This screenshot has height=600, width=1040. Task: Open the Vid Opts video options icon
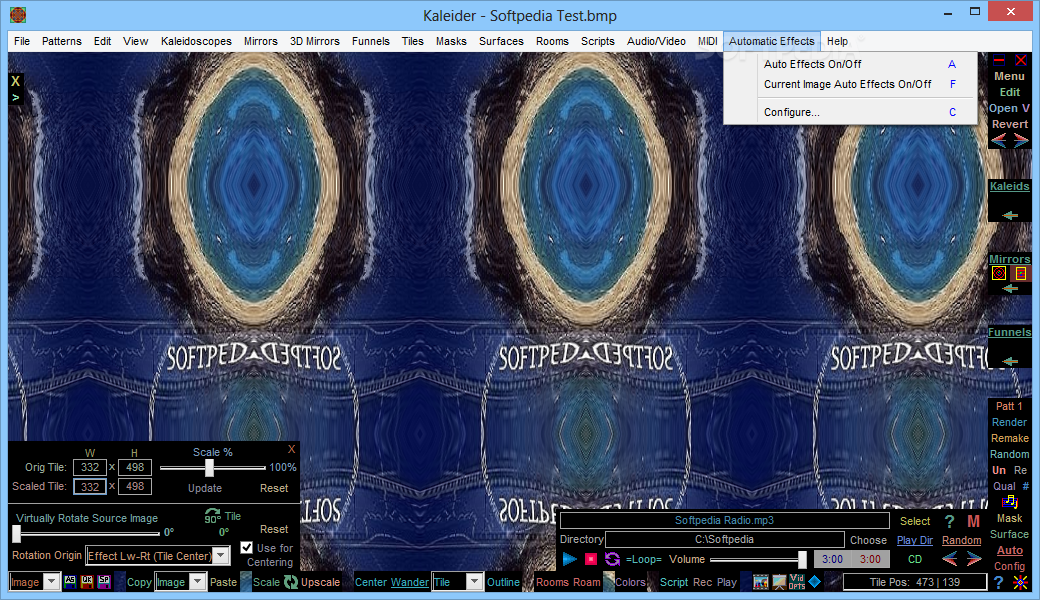pos(797,582)
